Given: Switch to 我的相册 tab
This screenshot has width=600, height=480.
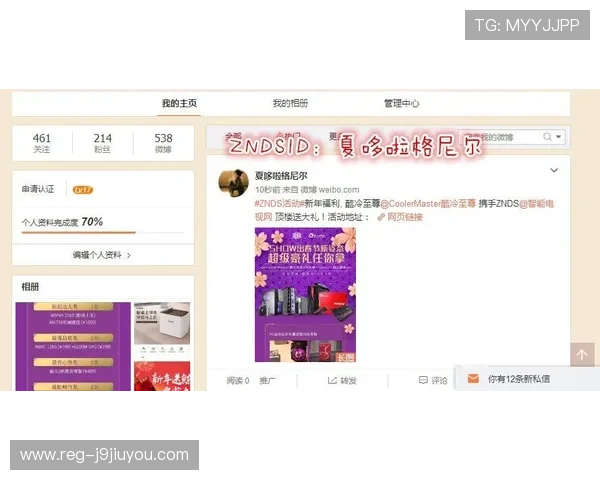Looking at the screenshot, I should (290, 103).
